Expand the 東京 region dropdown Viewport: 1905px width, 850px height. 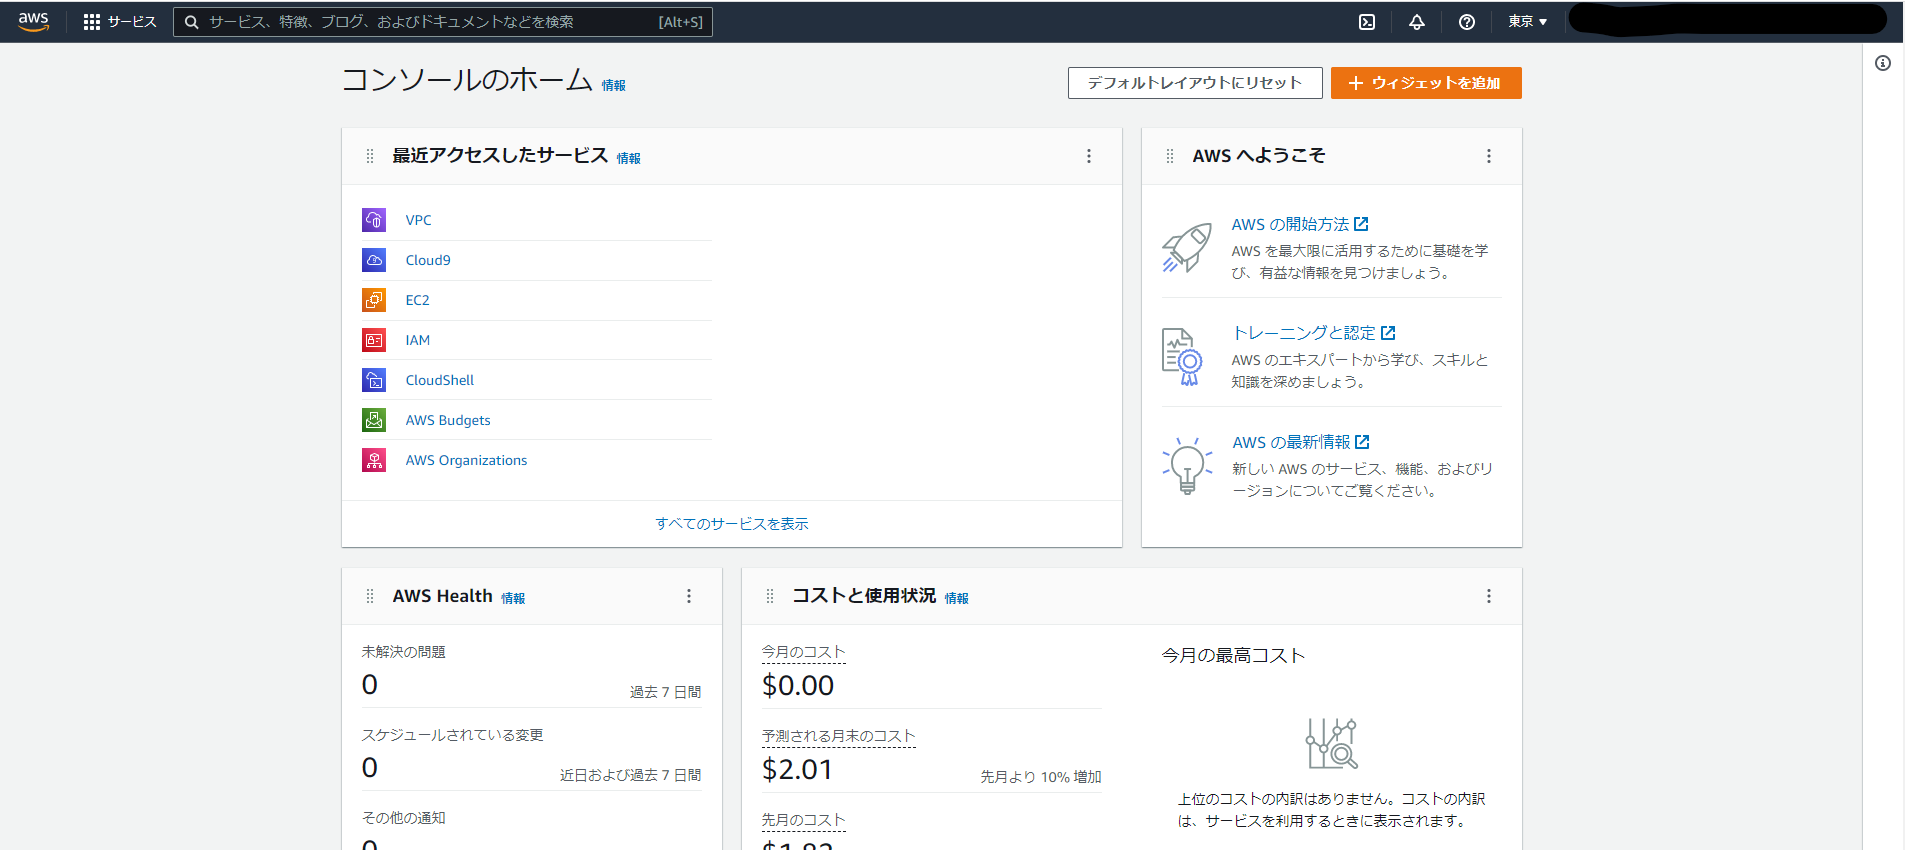(1527, 22)
